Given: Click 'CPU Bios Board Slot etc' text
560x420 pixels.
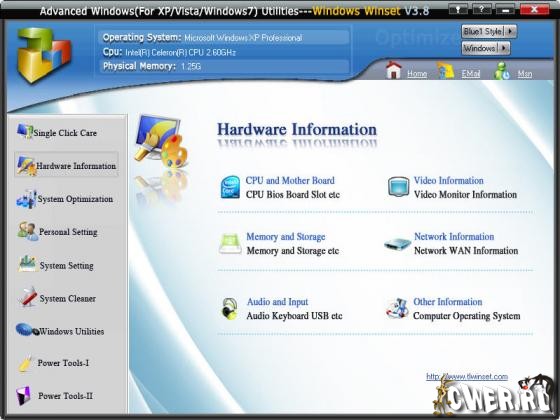Looking at the screenshot, I should coord(293,195).
